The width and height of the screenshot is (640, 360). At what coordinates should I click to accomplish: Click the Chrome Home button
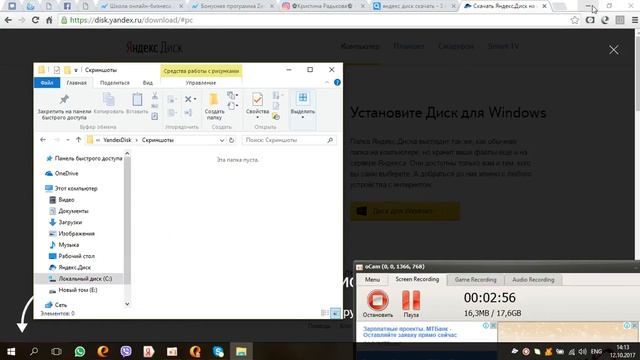point(49,20)
